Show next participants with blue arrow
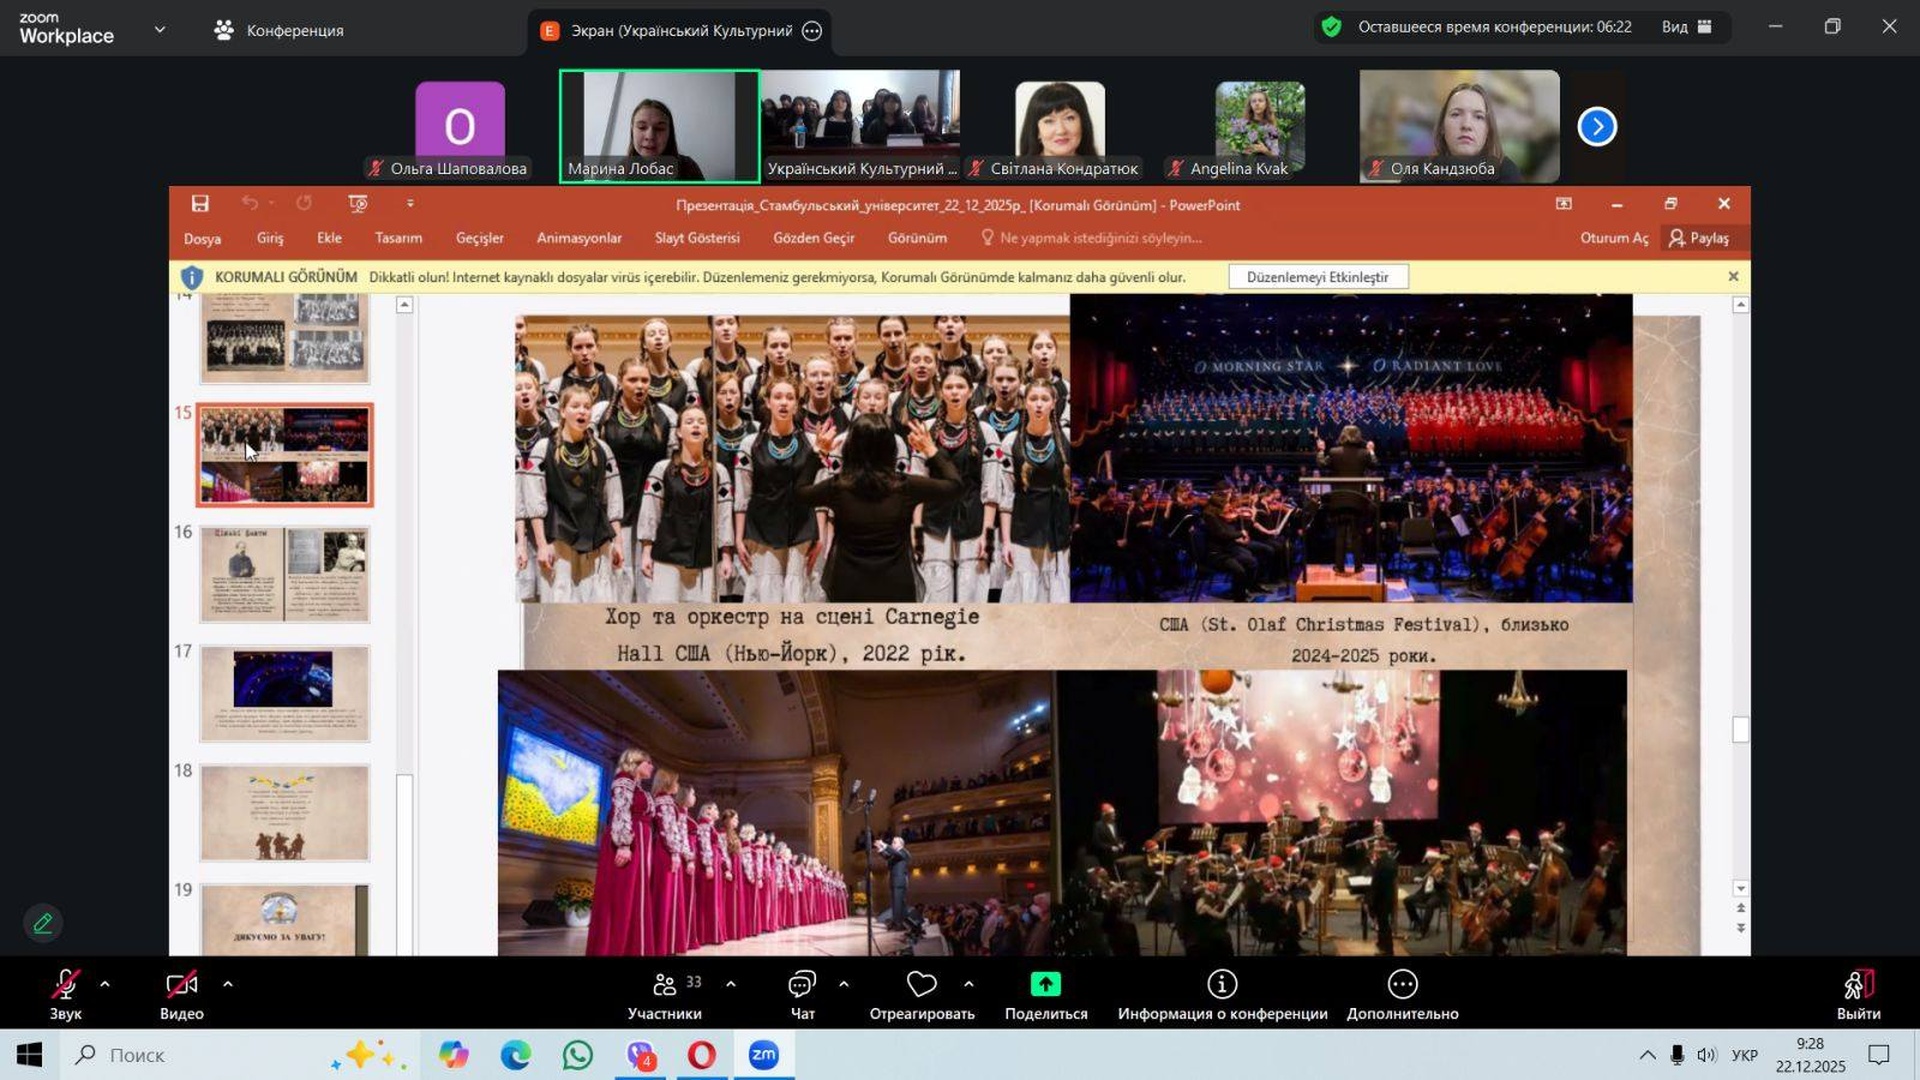The height and width of the screenshot is (1080, 1920). [x=1597, y=127]
